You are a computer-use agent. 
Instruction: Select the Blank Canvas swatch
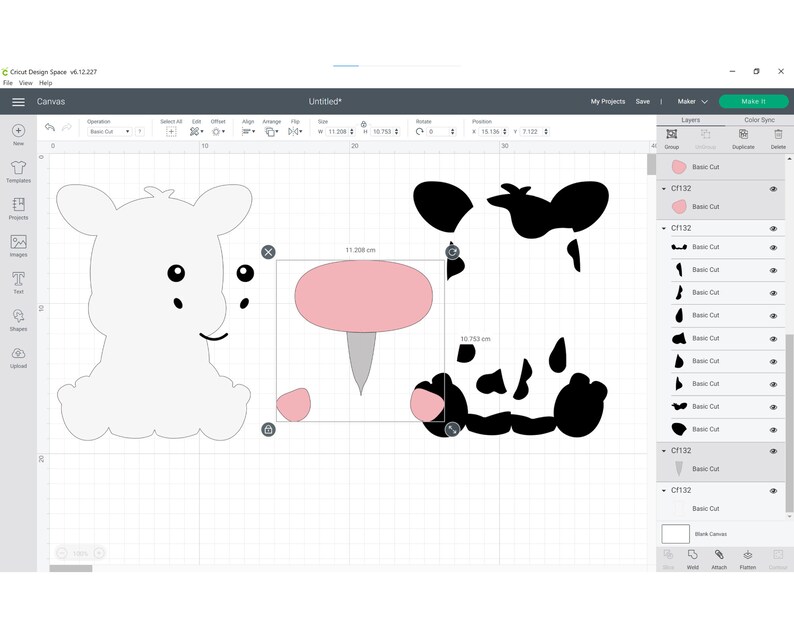pyautogui.click(x=676, y=534)
